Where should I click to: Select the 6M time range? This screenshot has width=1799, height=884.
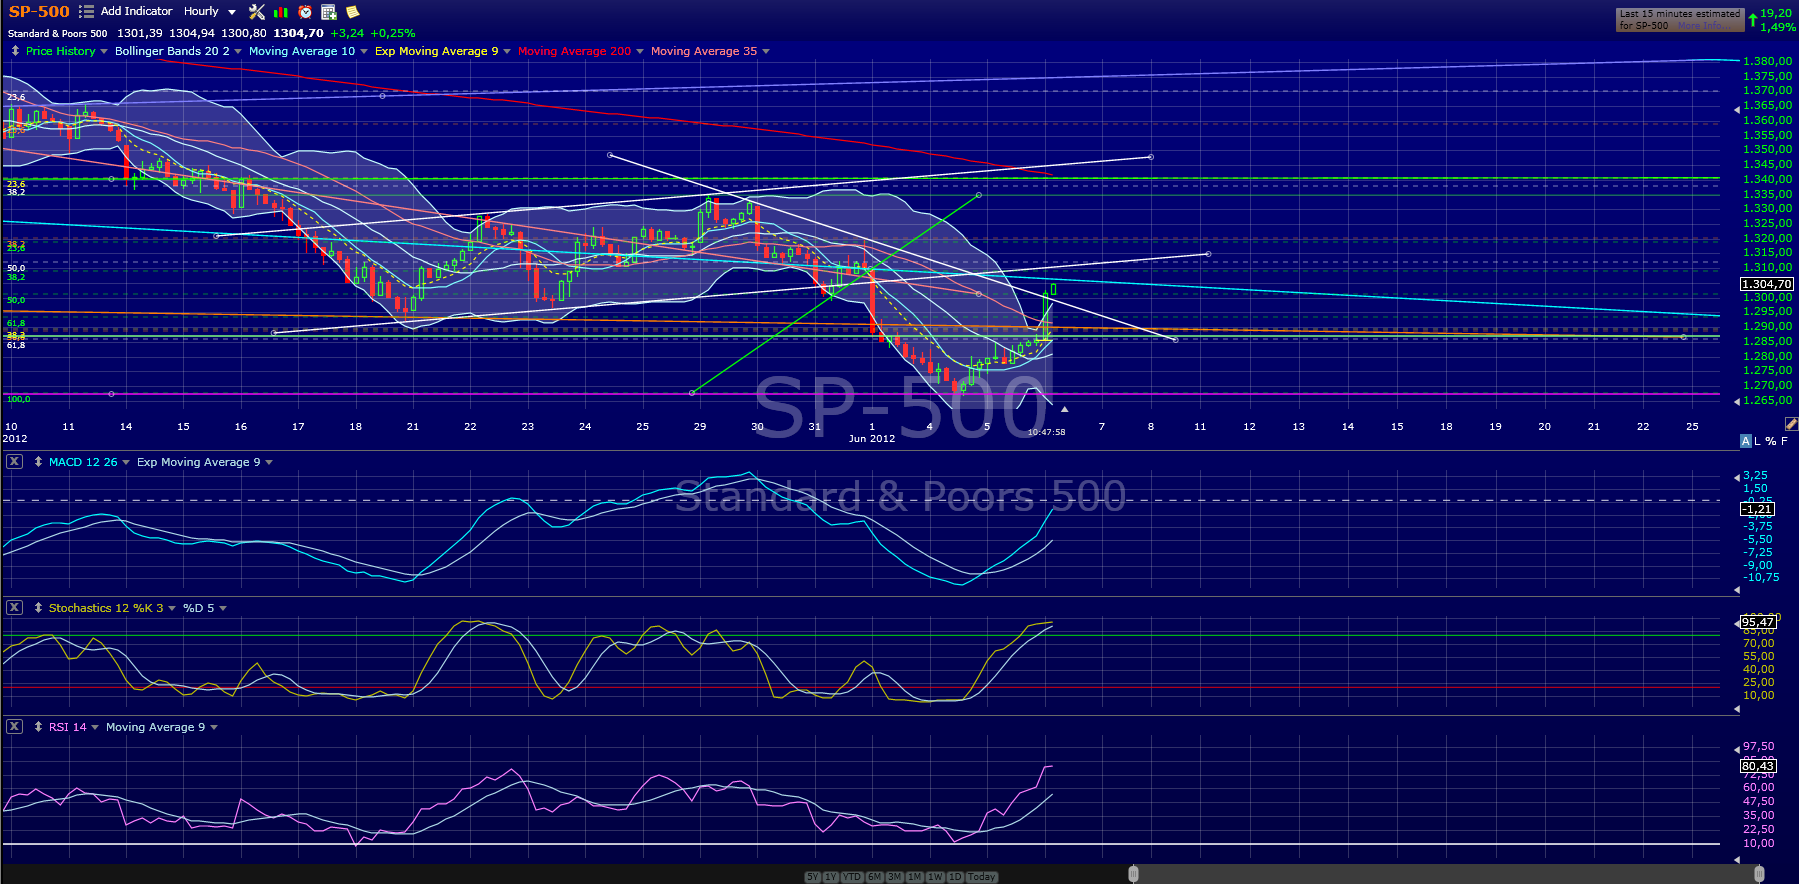875,877
